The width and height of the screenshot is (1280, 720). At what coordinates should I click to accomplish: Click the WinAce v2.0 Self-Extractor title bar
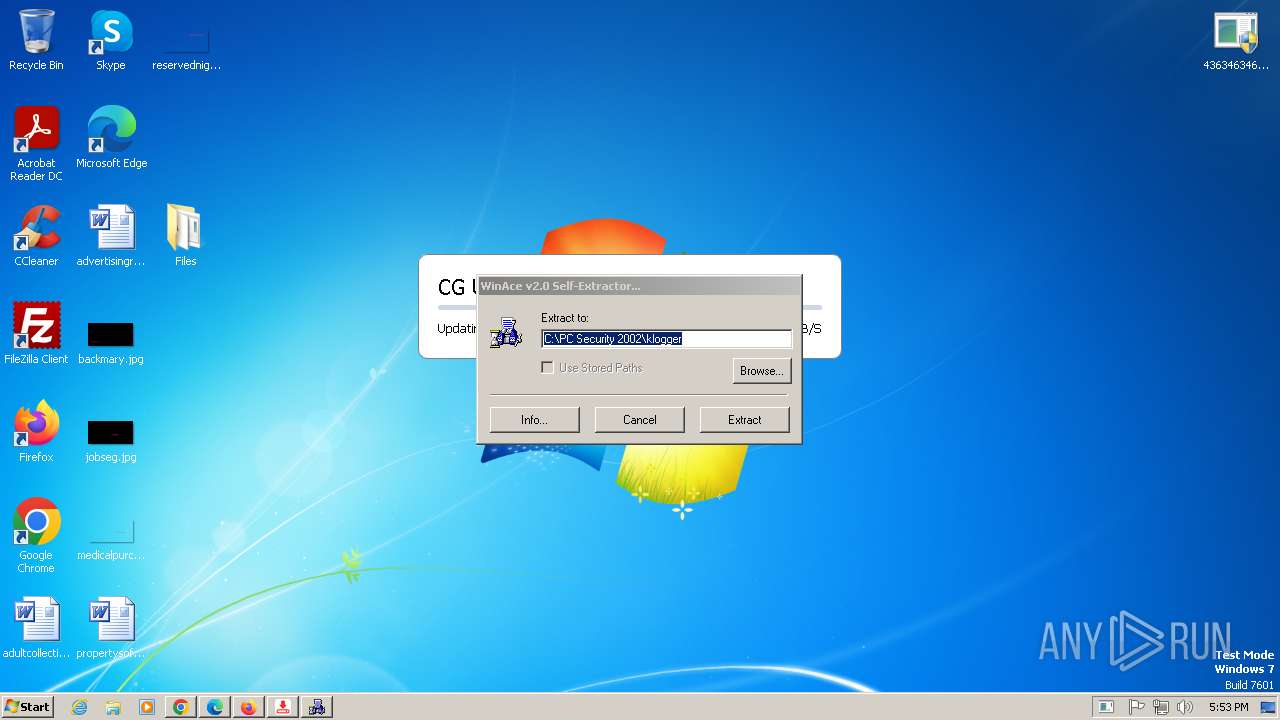pyautogui.click(x=639, y=286)
